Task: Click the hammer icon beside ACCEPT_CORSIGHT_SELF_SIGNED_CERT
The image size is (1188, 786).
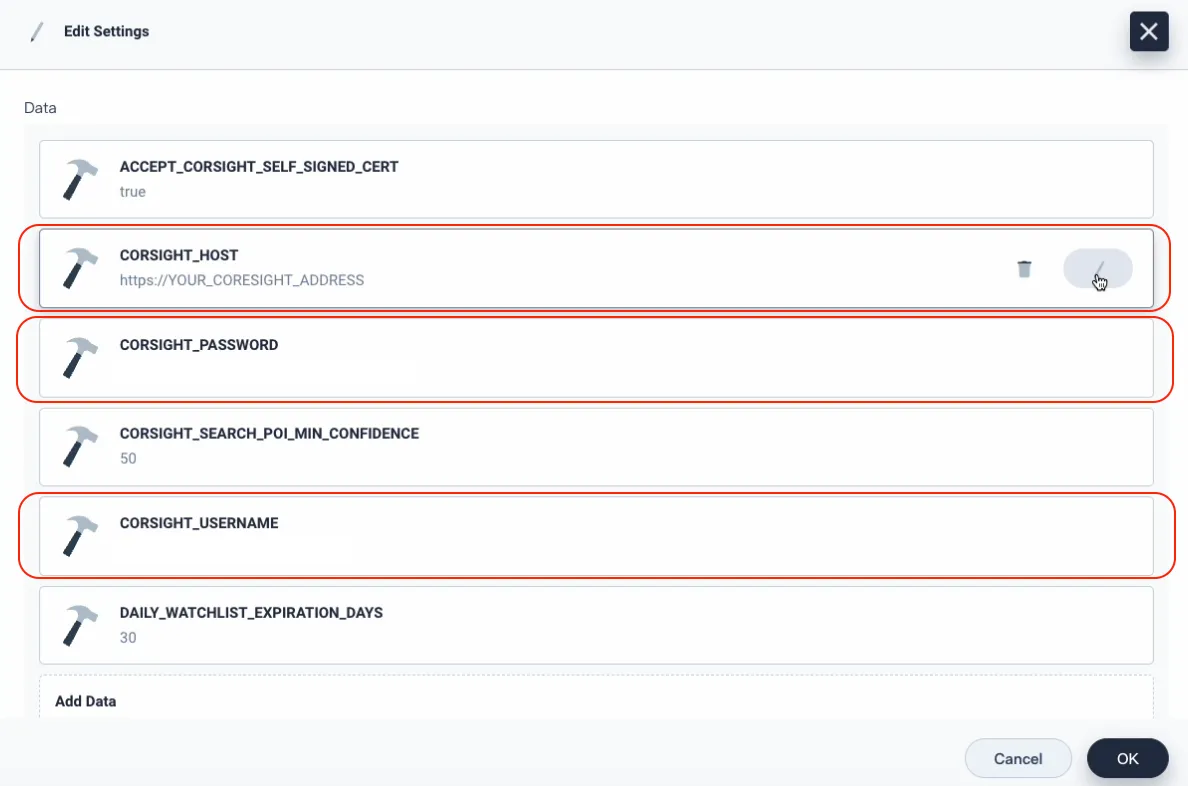Action: pos(79,180)
